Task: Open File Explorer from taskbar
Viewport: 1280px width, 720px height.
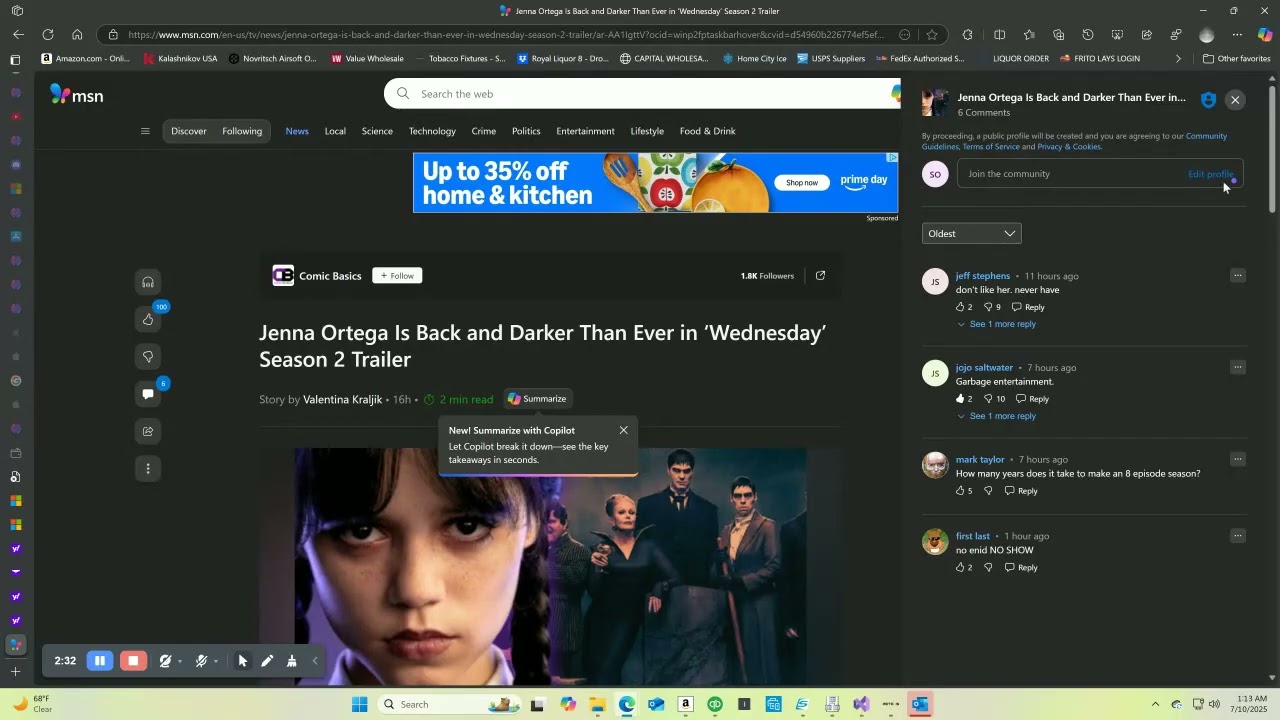Action: pos(597,705)
